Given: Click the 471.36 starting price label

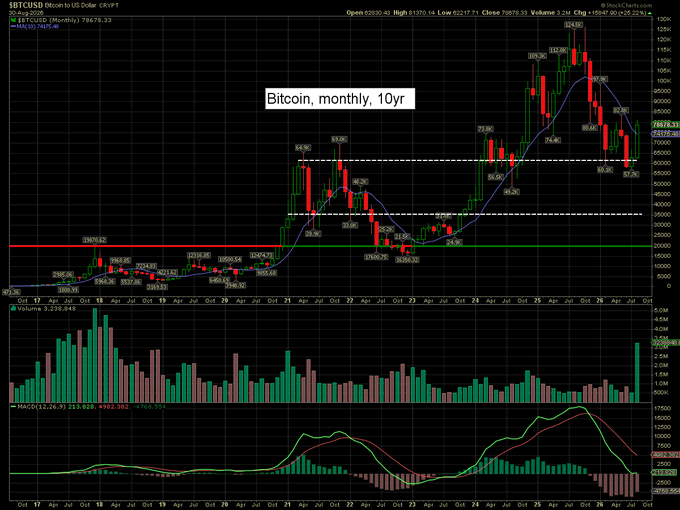Looking at the screenshot, I should (11, 292).
